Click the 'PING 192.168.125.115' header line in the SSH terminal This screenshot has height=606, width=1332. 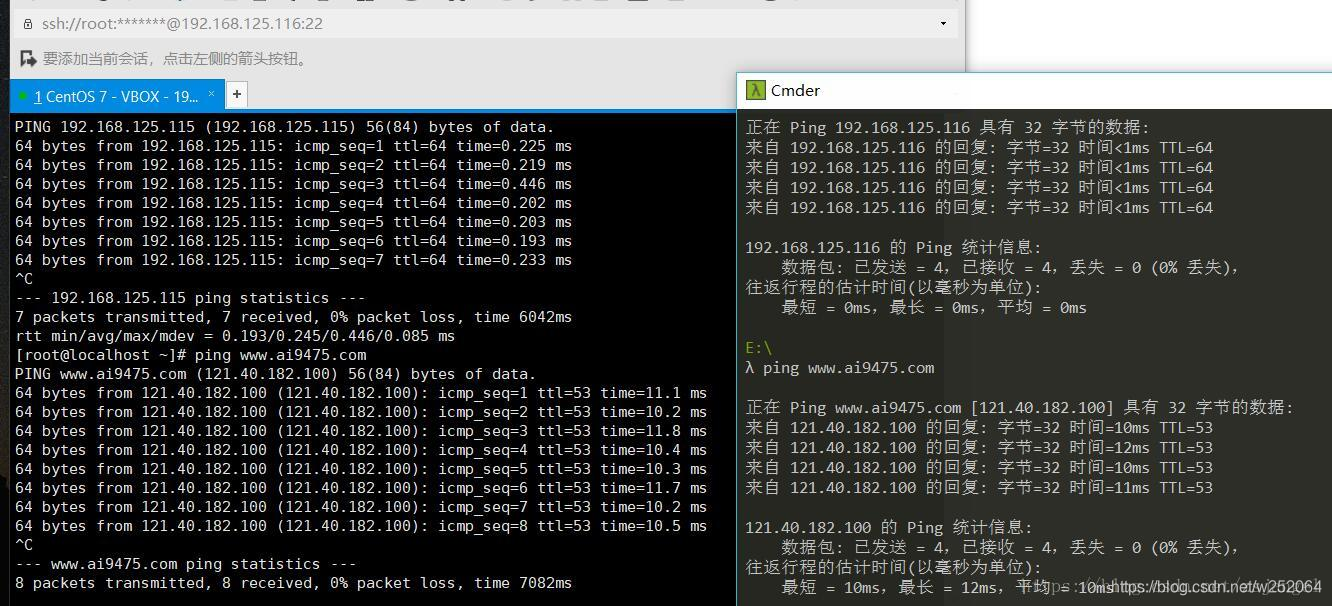point(284,127)
